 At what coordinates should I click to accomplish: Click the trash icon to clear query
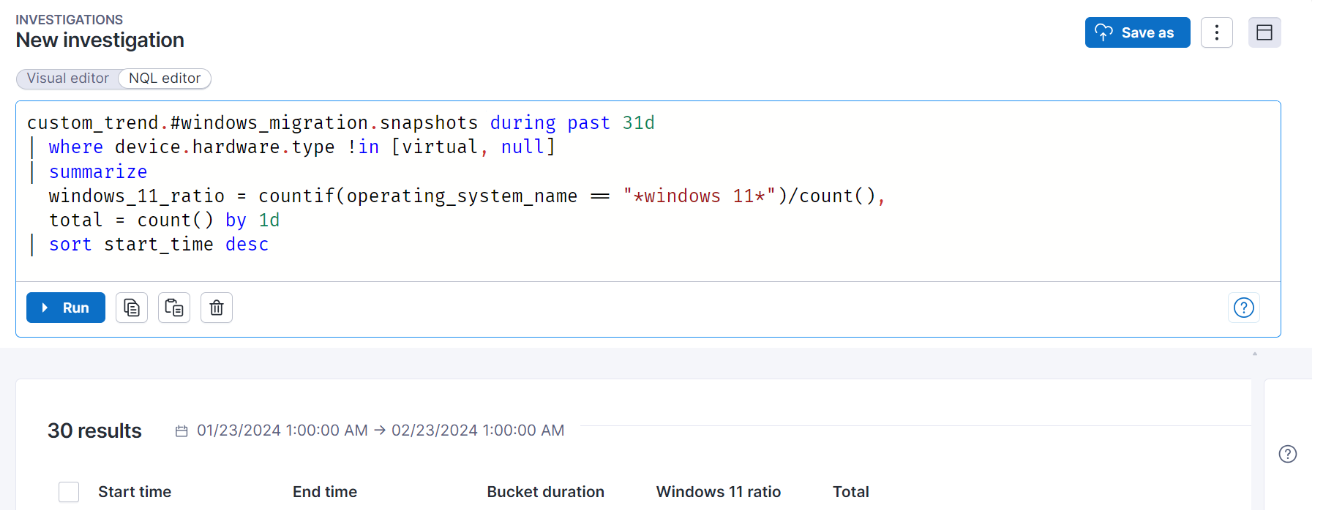216,308
